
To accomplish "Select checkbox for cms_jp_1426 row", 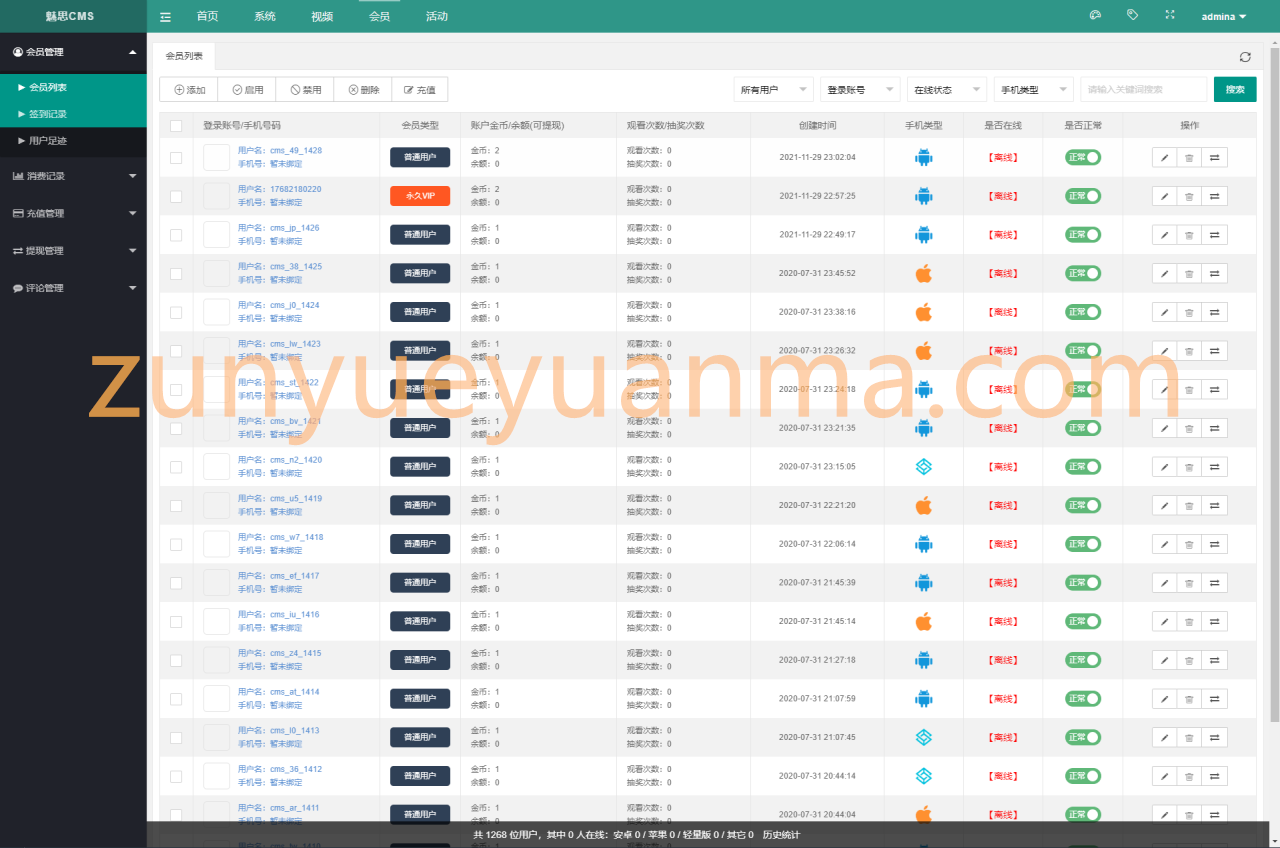I will [176, 235].
